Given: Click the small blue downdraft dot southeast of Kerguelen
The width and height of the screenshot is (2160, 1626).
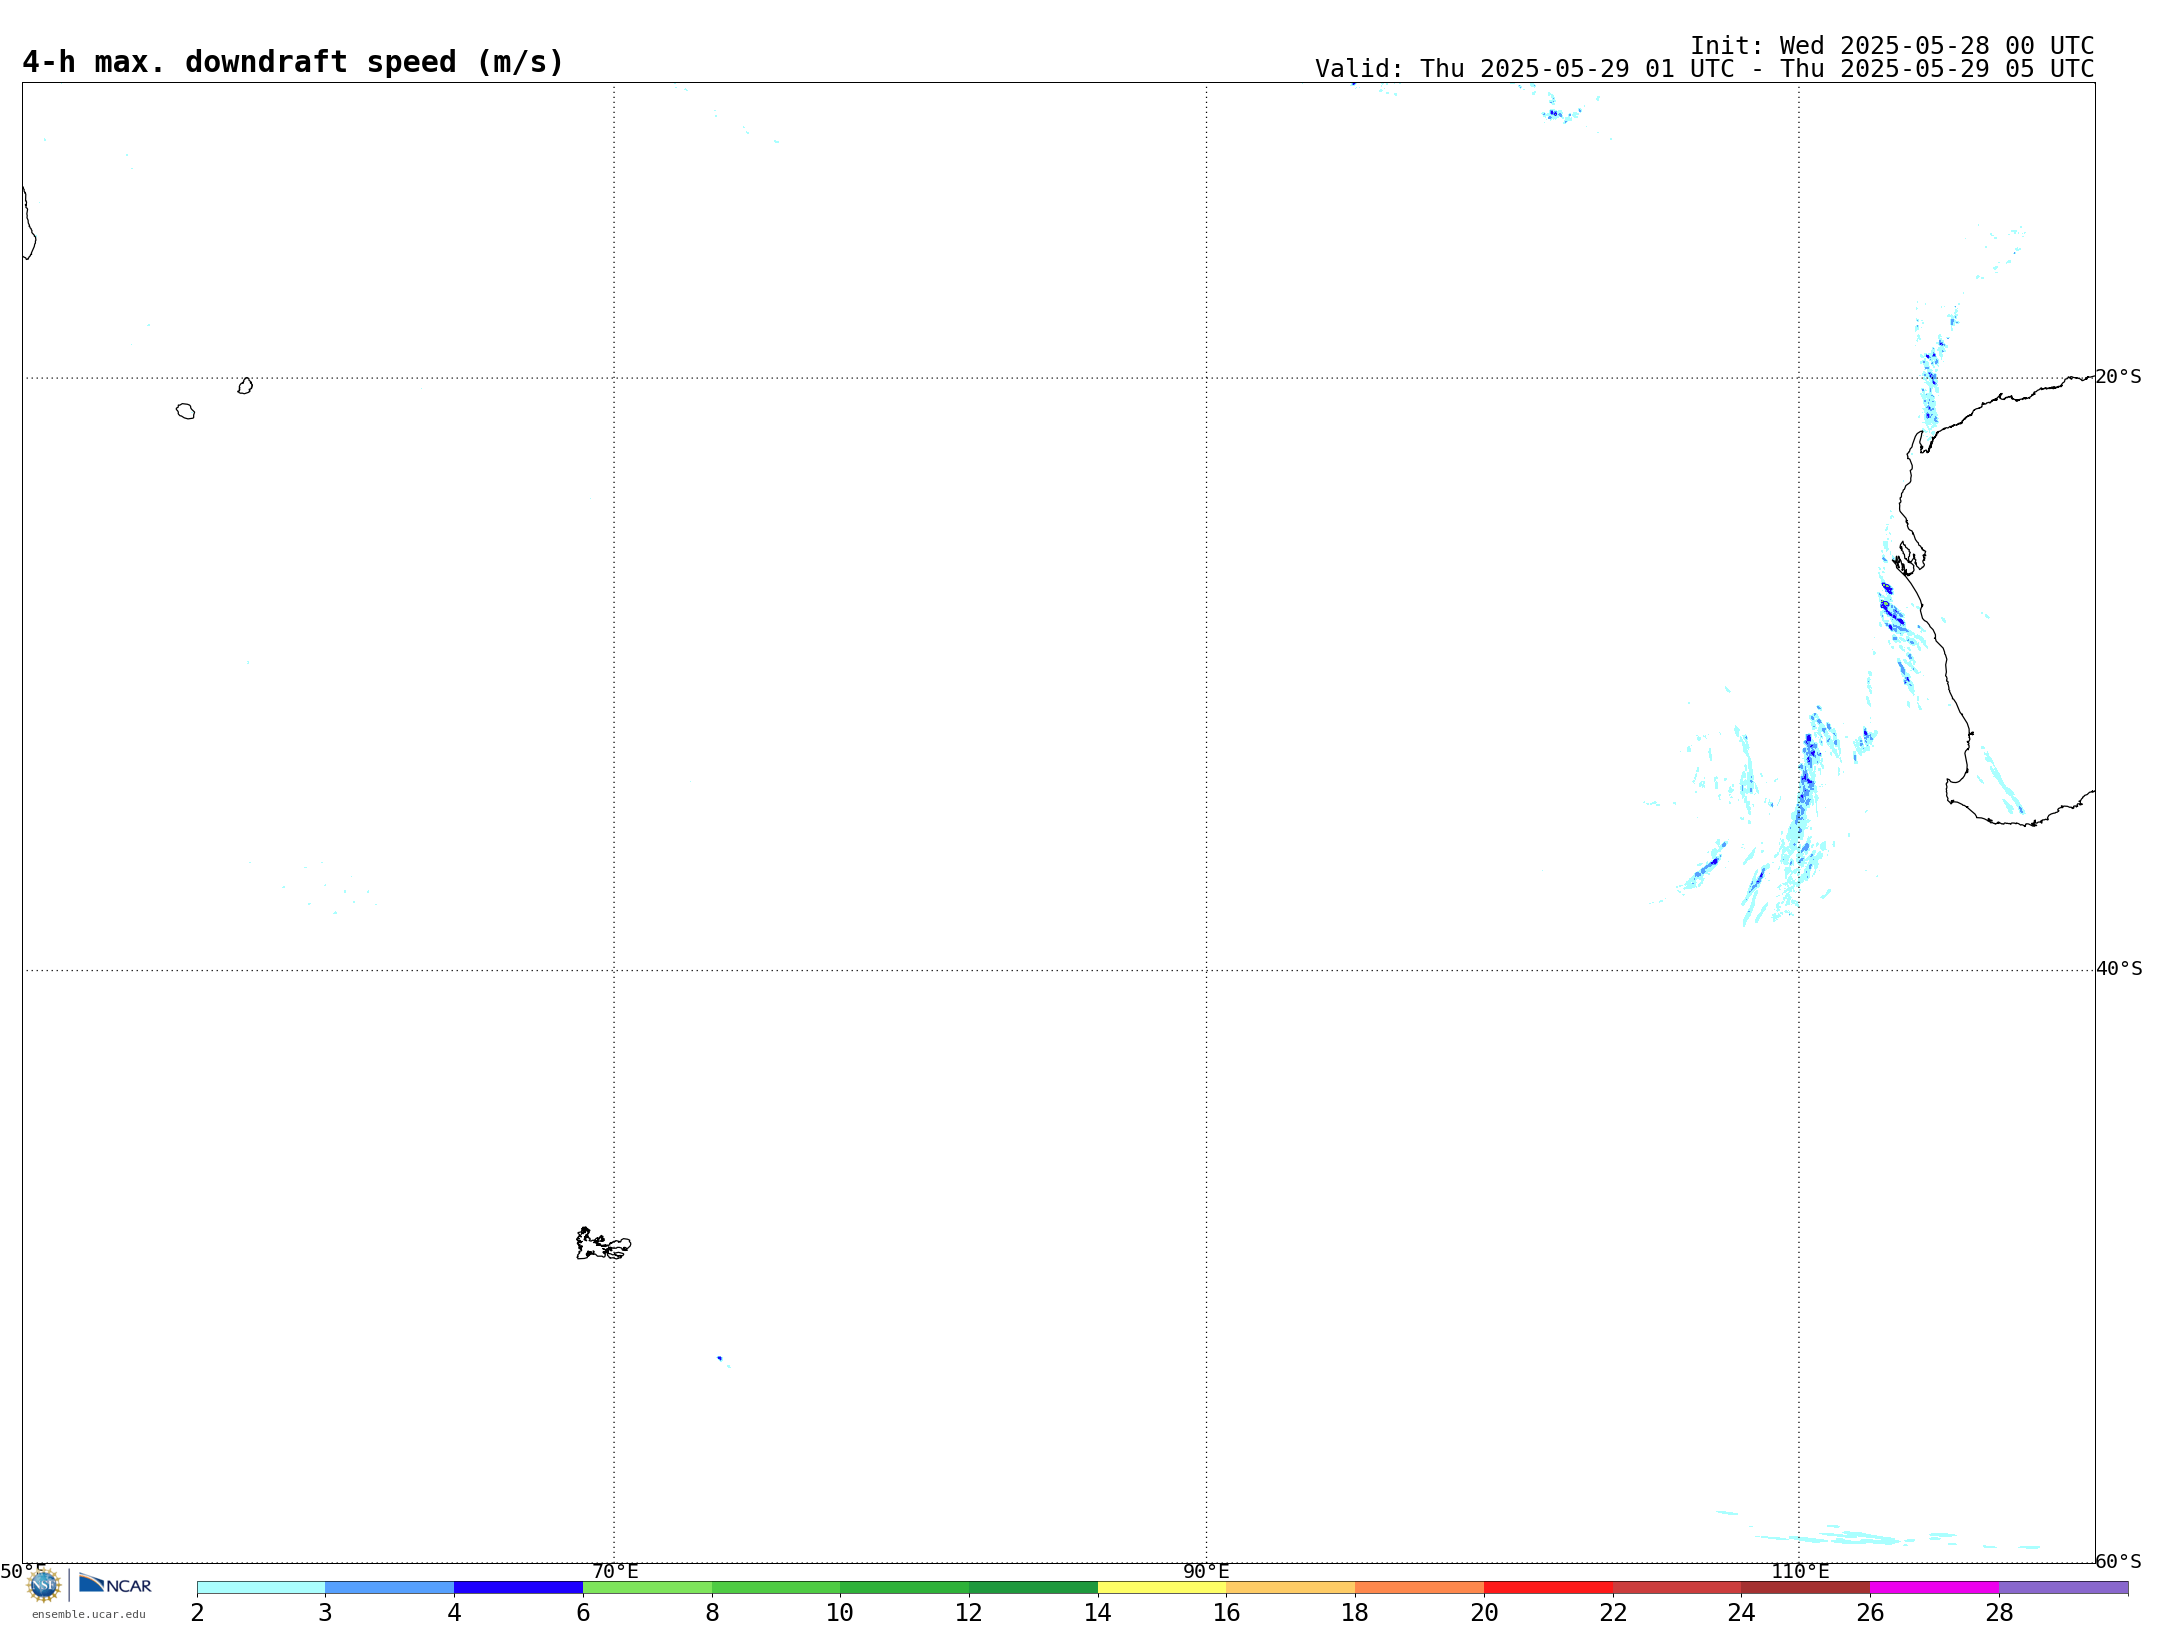Looking at the screenshot, I should (x=719, y=1358).
